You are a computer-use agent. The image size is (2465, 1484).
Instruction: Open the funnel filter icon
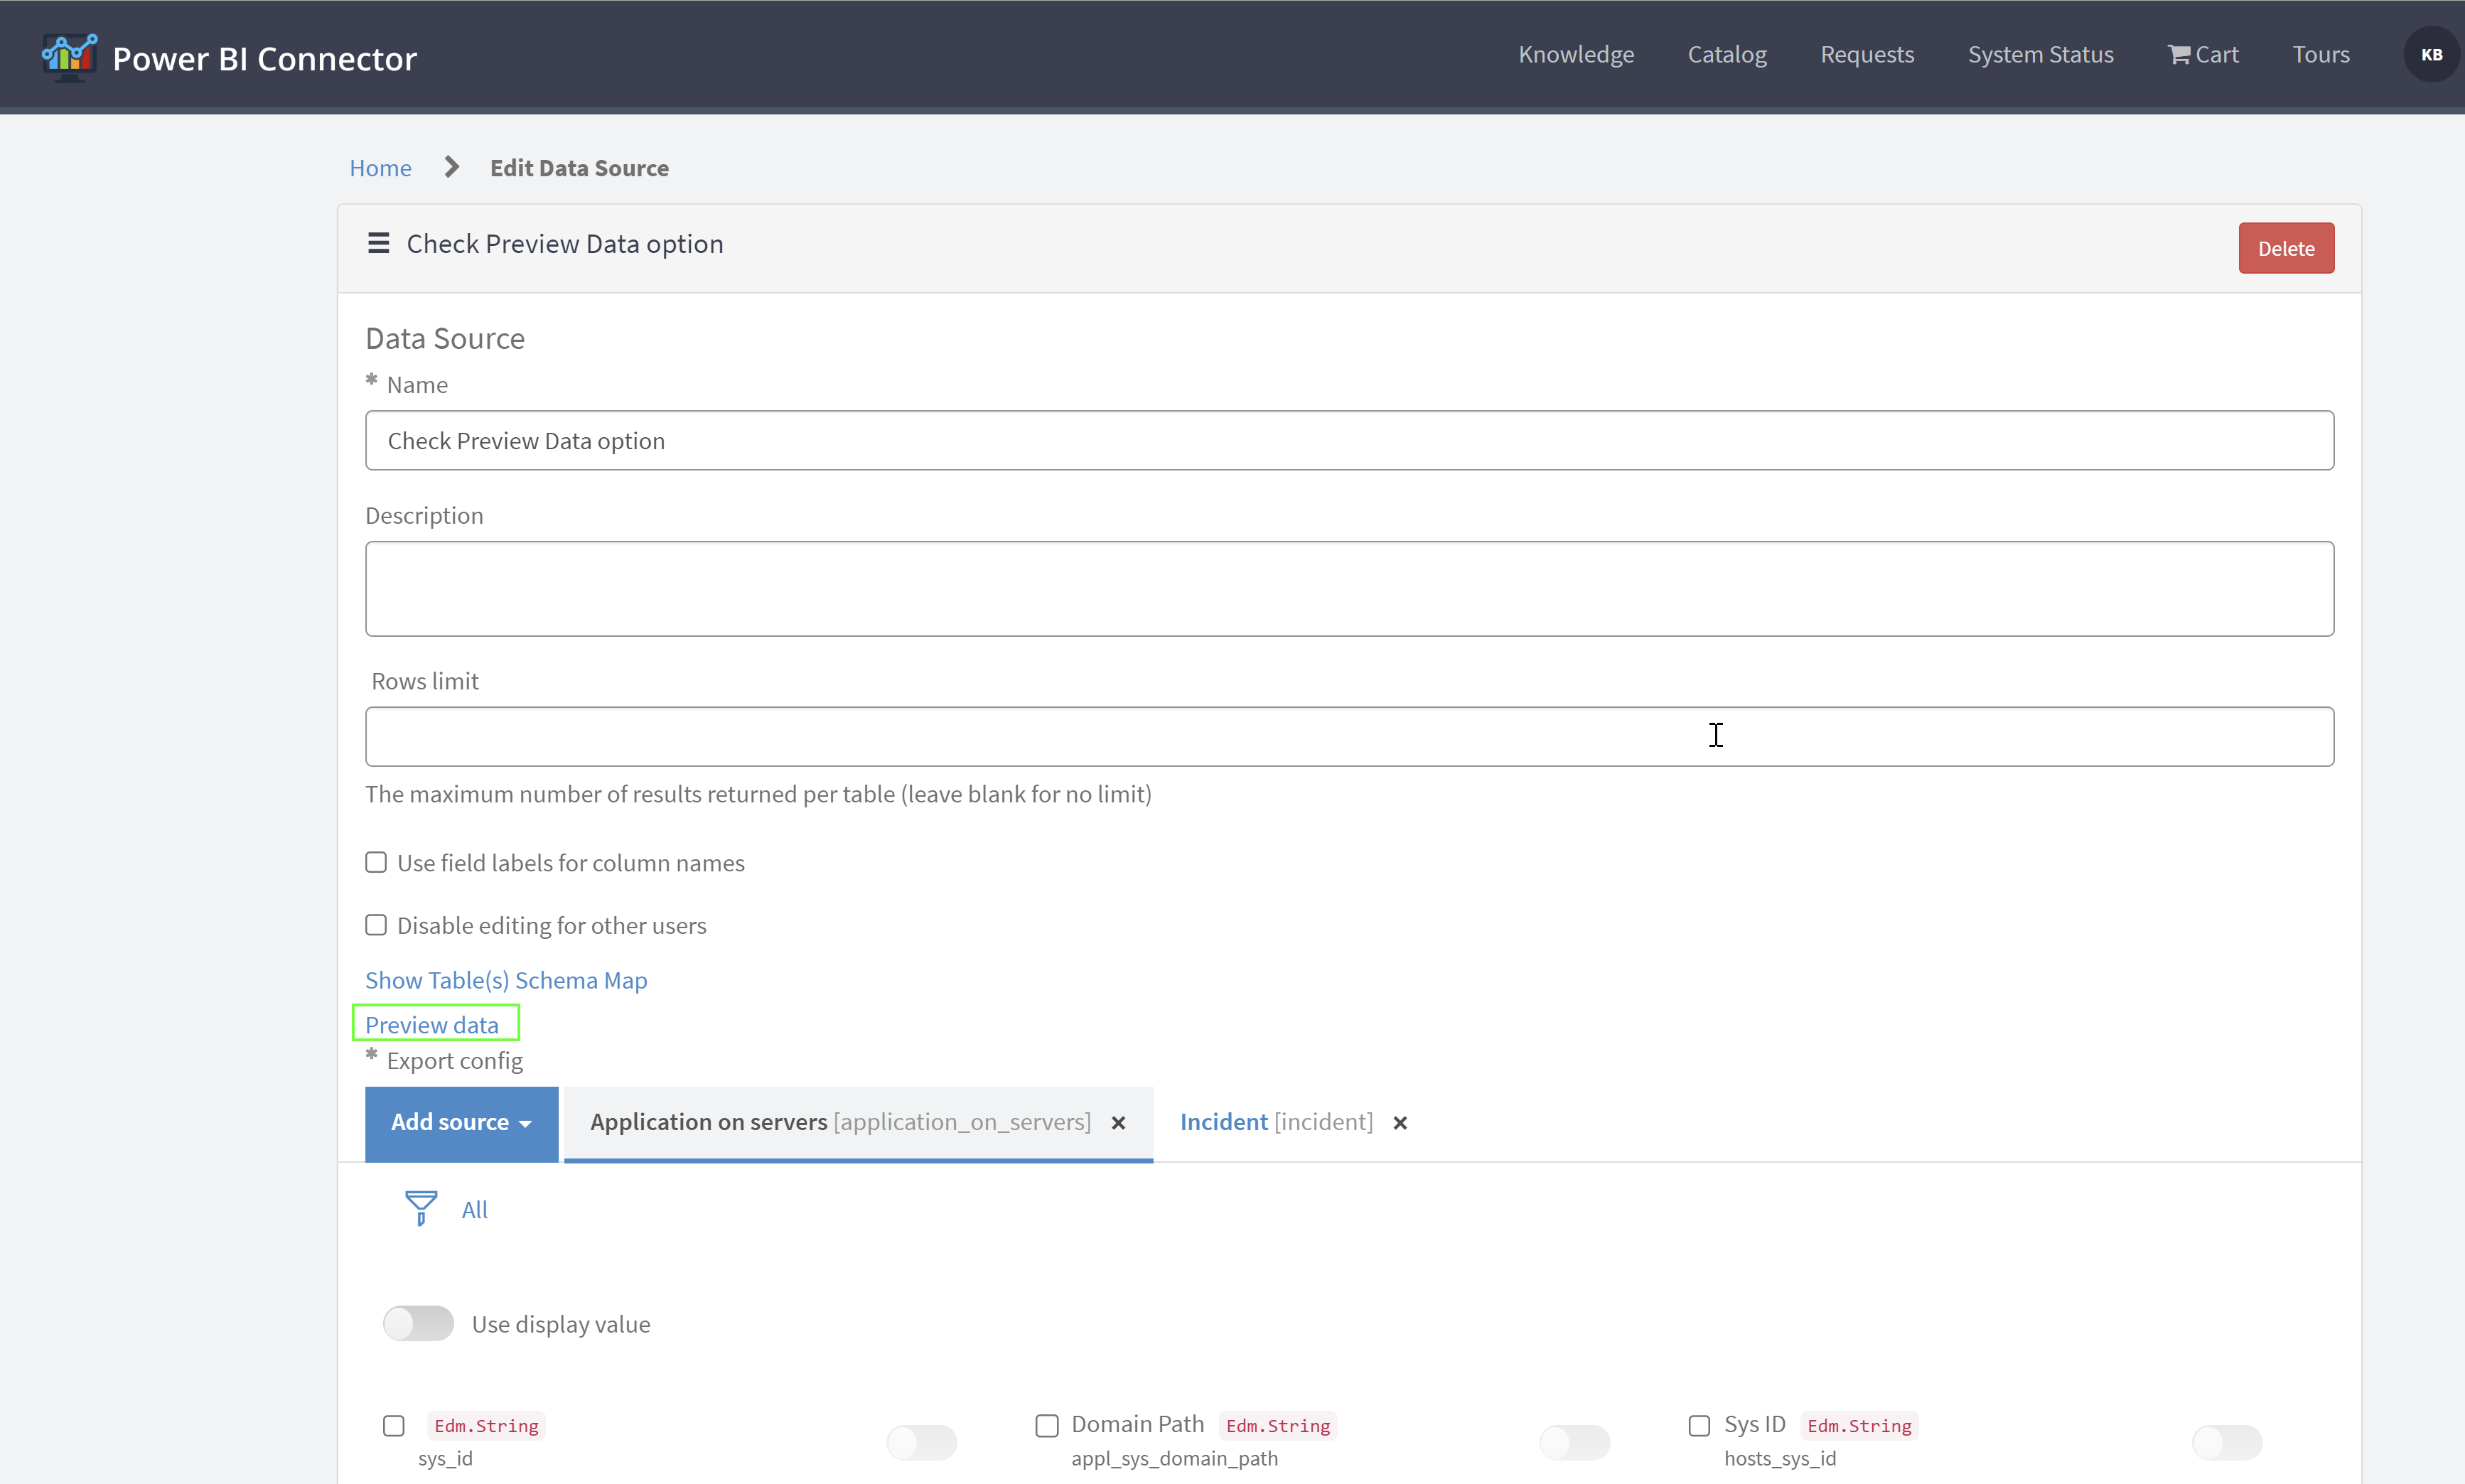(x=421, y=1208)
